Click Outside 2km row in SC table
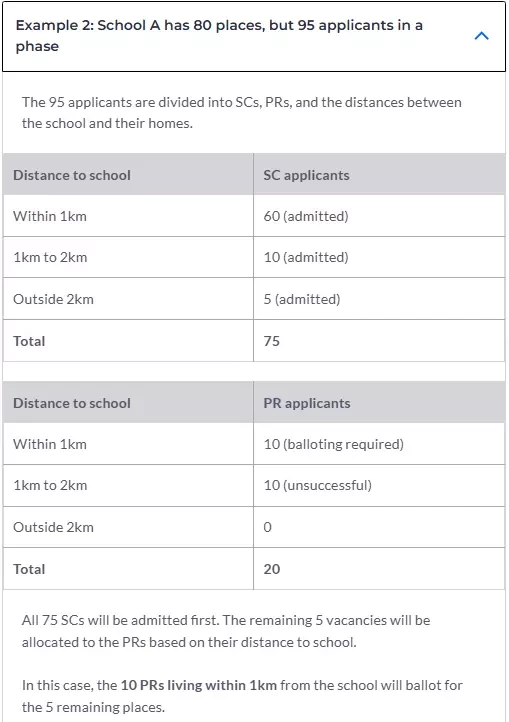The height and width of the screenshot is (722, 509). pos(254,299)
